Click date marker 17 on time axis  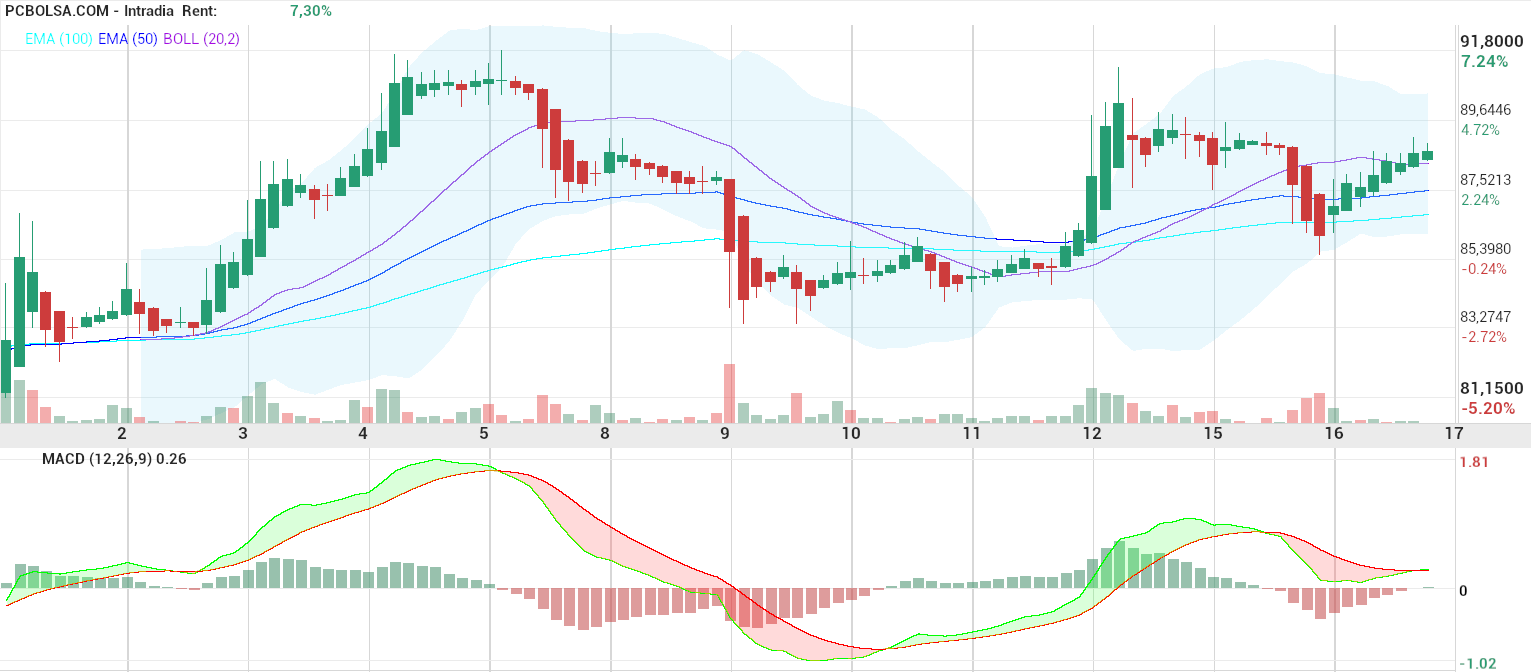(1454, 434)
